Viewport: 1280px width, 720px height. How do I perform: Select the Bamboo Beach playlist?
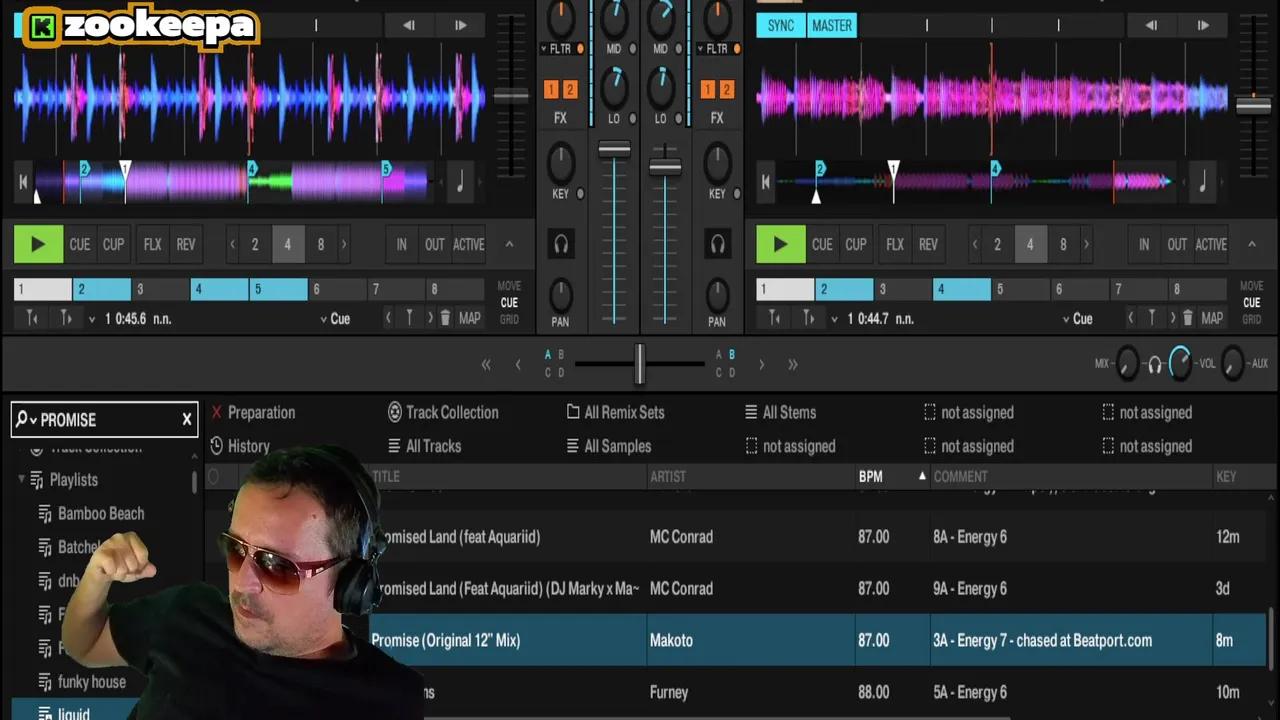point(101,514)
